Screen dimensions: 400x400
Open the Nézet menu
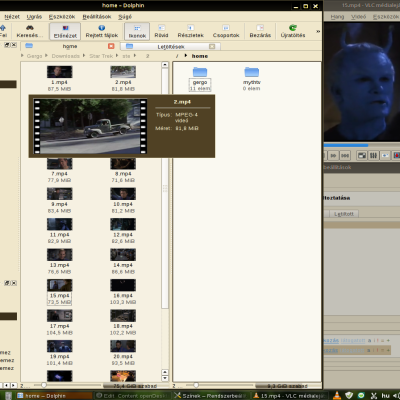coord(12,16)
